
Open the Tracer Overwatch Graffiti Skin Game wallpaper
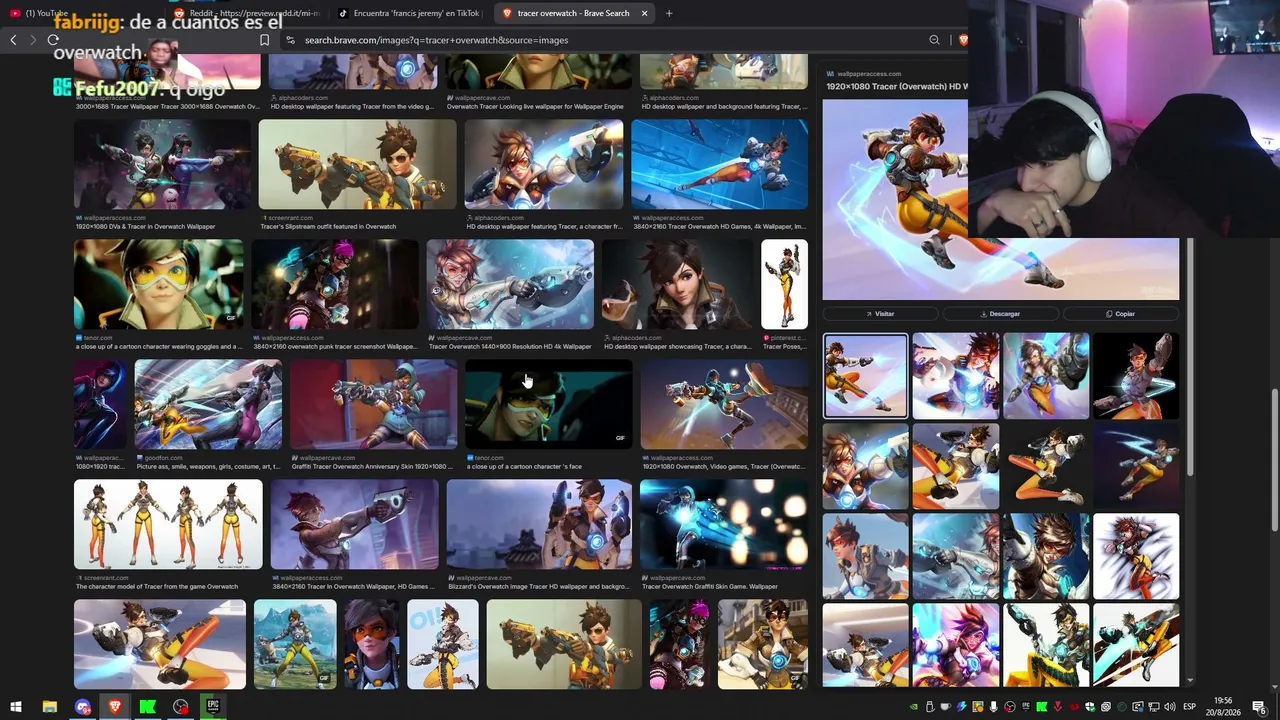[724, 524]
